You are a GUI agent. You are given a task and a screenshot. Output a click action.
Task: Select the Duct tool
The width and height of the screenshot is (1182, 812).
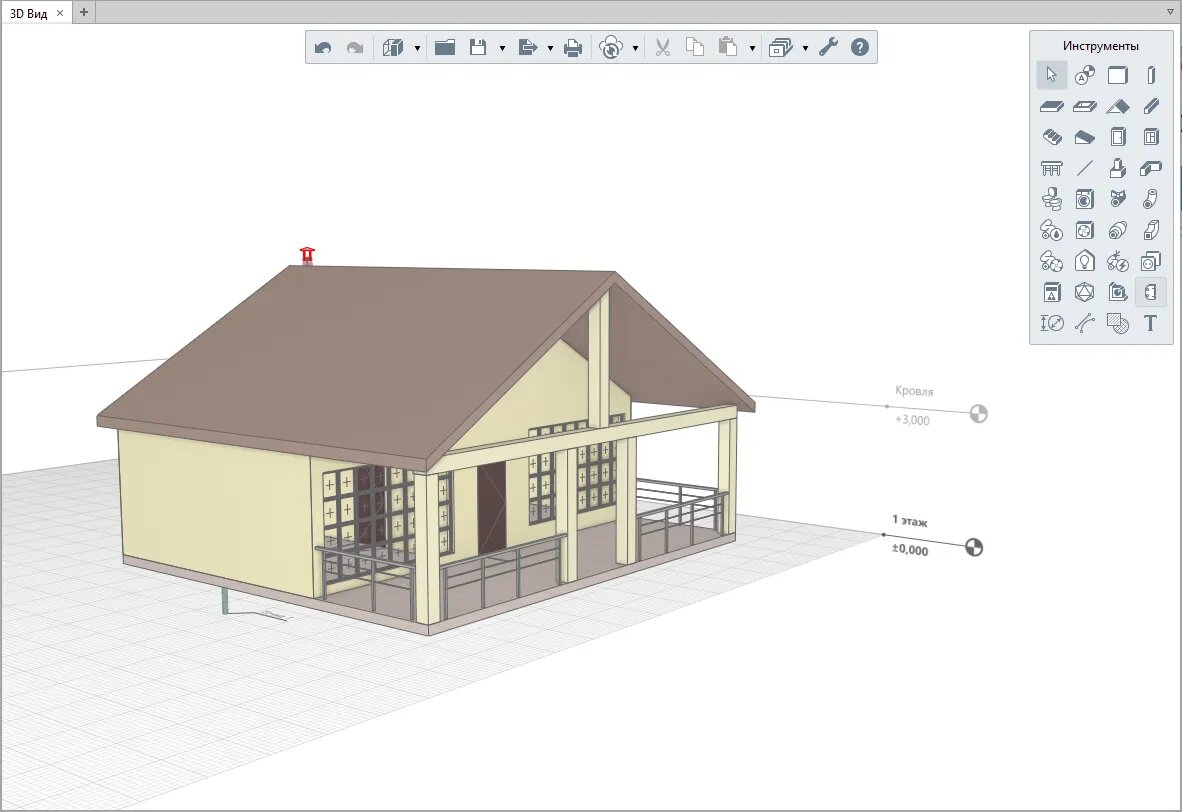pyautogui.click(x=1151, y=230)
